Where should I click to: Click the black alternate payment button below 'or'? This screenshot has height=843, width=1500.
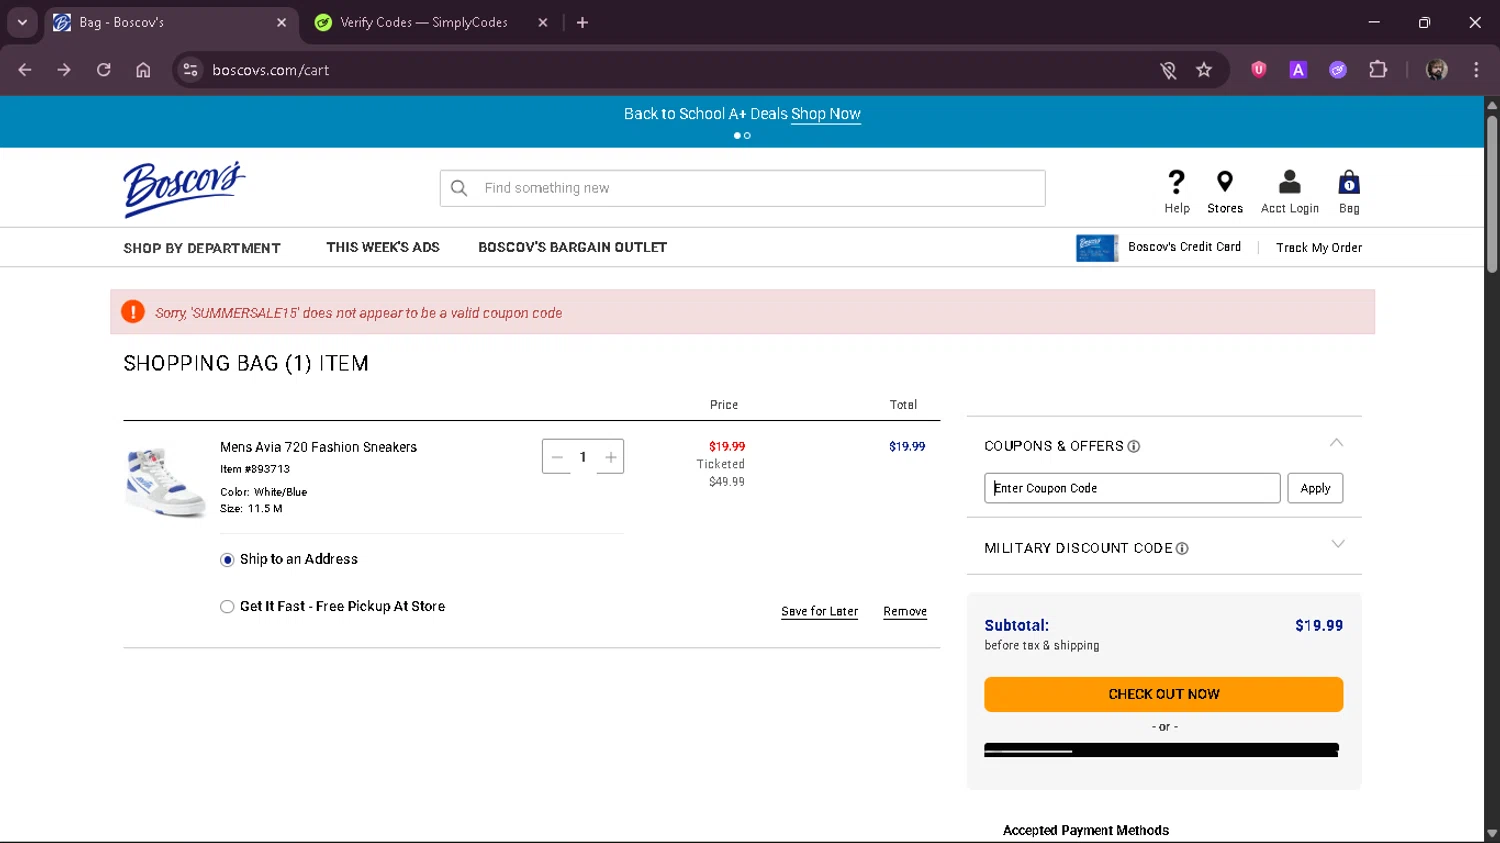pyautogui.click(x=1161, y=750)
